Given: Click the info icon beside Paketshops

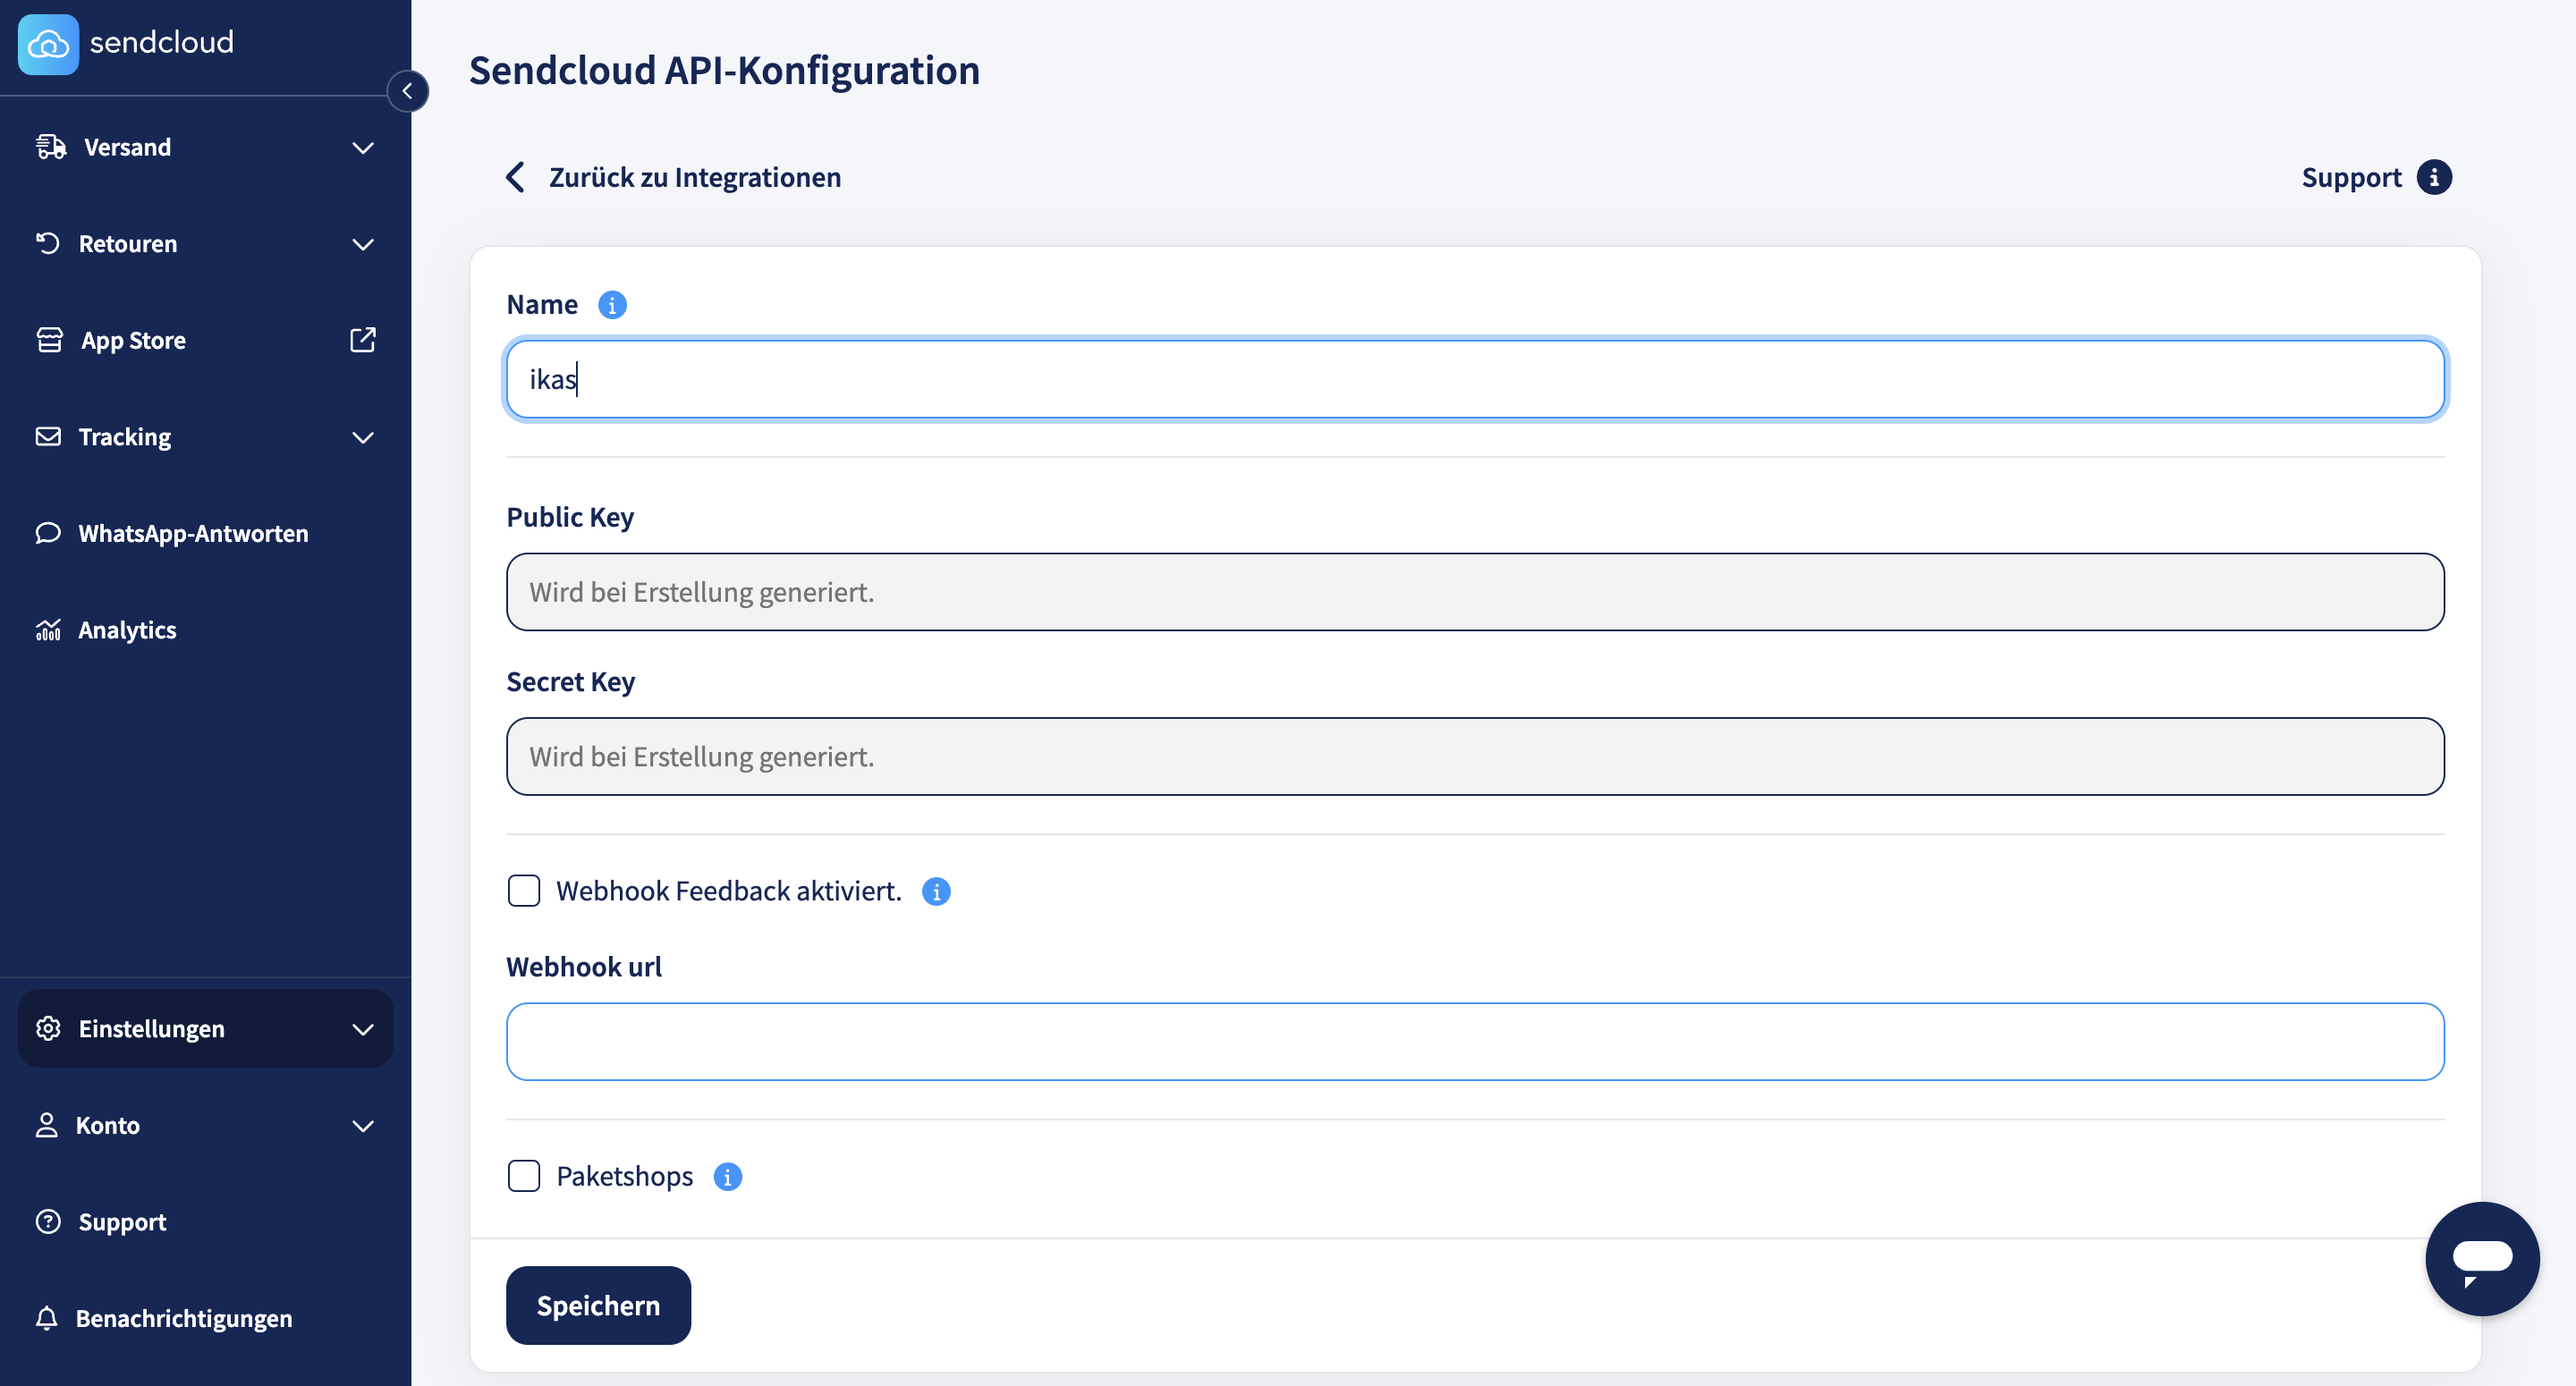Looking at the screenshot, I should pos(727,1176).
